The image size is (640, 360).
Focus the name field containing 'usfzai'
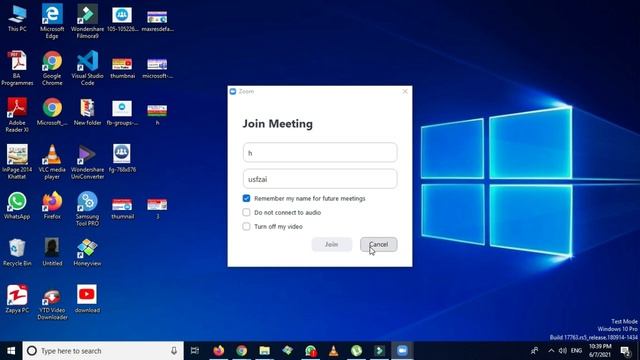coord(320,179)
